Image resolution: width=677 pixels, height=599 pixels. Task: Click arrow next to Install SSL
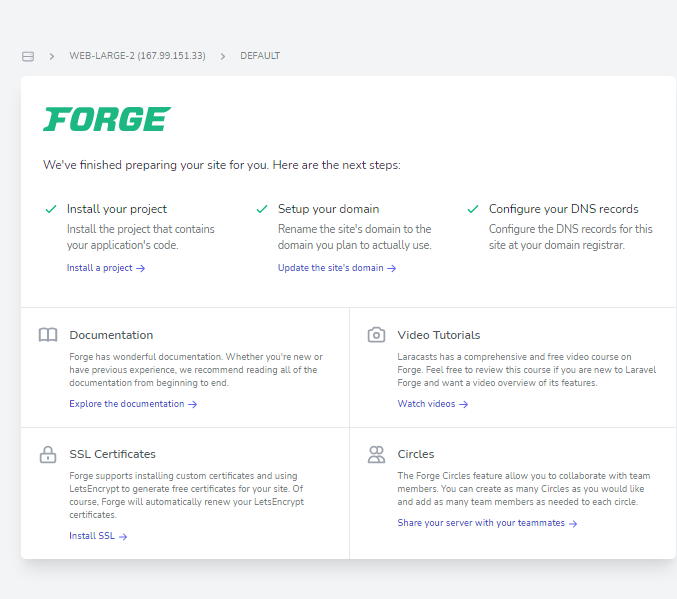123,536
